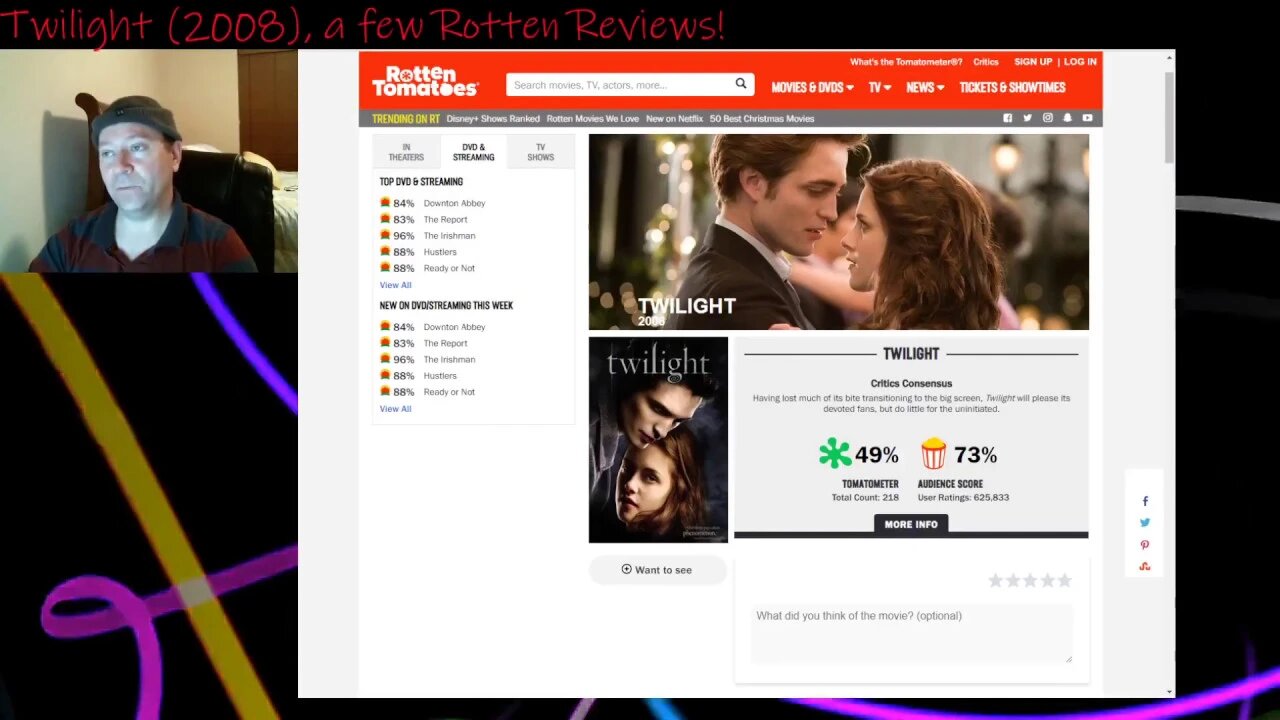Open Rotten Tomatoes YouTube channel
The image size is (1280, 720).
click(x=1087, y=118)
